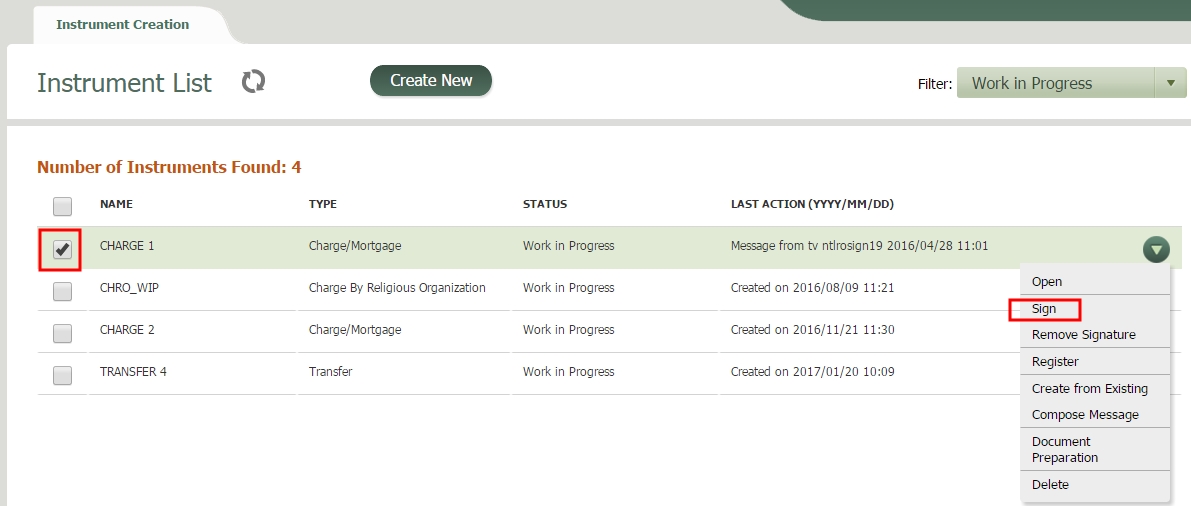Open the Work in Progress filter dropdown
This screenshot has height=506, width=1191.
pyautogui.click(x=1071, y=83)
